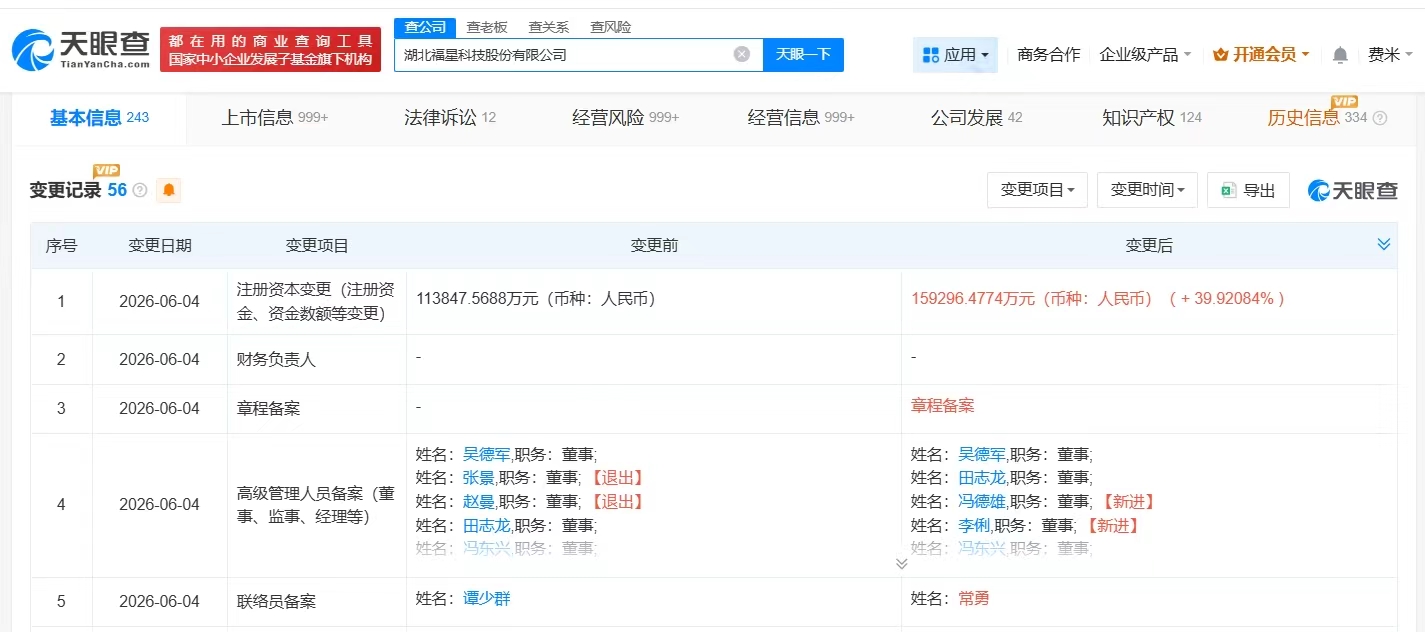The width and height of the screenshot is (1425, 632).
Task: Open the 变更时间 filter dropdown
Action: pos(1147,190)
